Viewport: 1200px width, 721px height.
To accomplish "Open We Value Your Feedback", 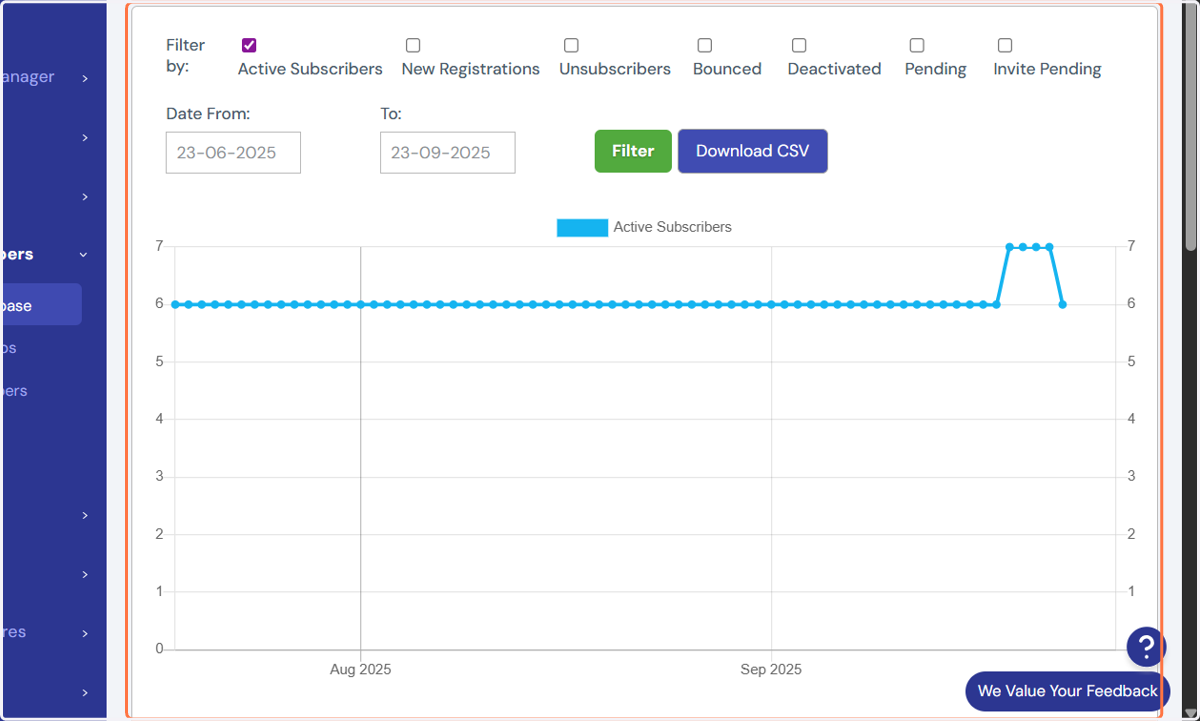I will [x=1067, y=691].
